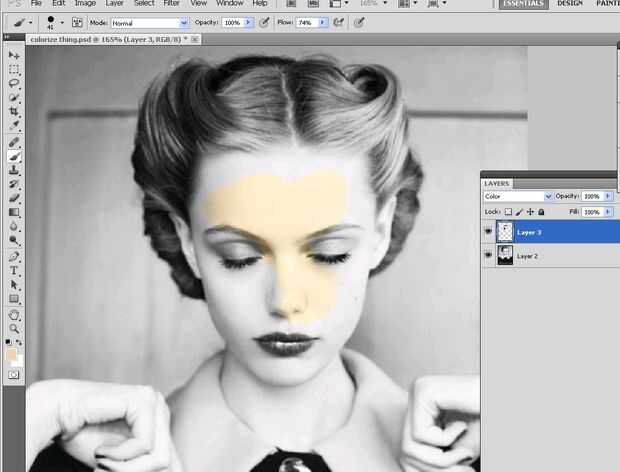This screenshot has height=472, width=620.
Task: Select the Hand tool
Action: coord(14,314)
